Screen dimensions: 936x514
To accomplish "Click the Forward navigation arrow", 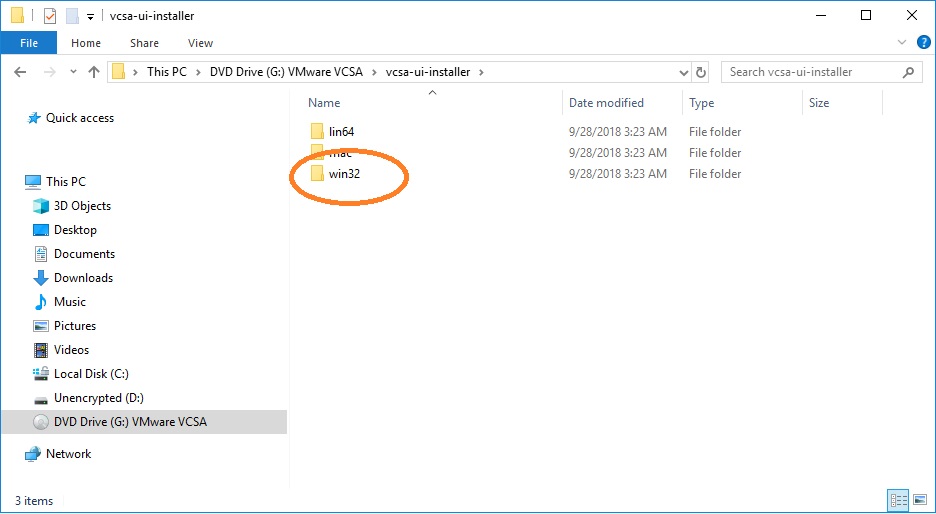I will 50,72.
